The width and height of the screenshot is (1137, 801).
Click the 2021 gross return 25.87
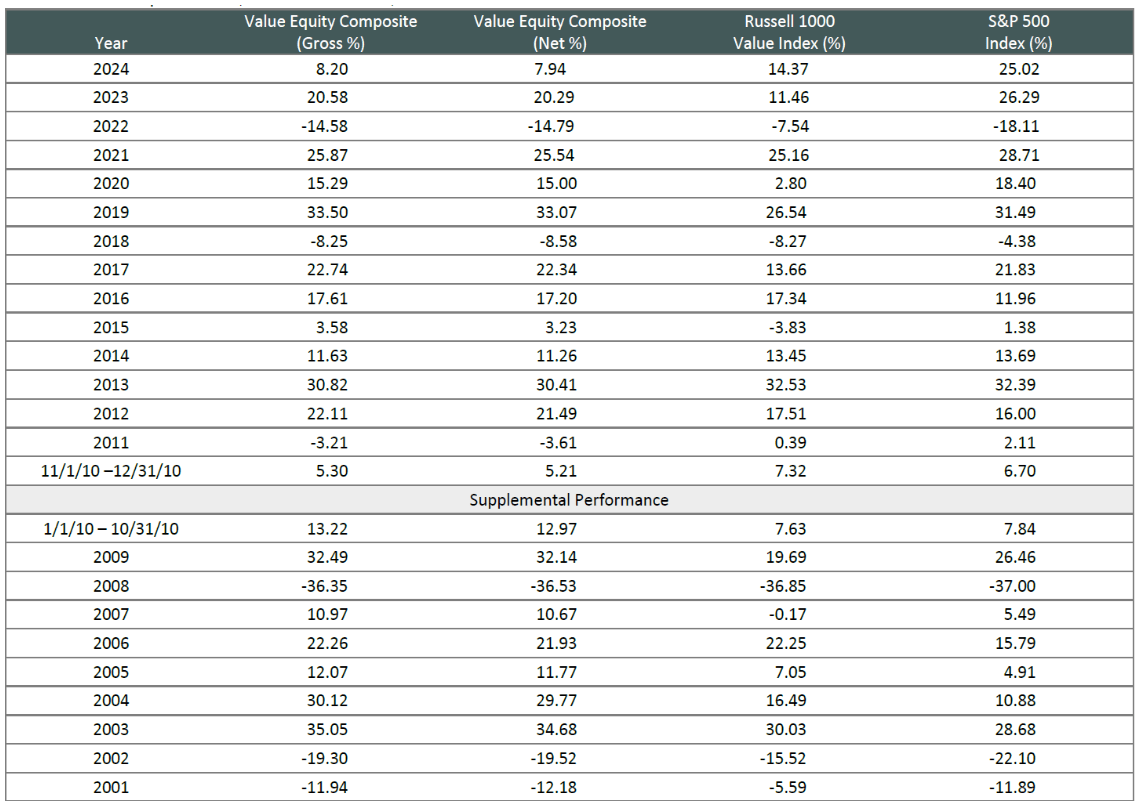[328, 156]
